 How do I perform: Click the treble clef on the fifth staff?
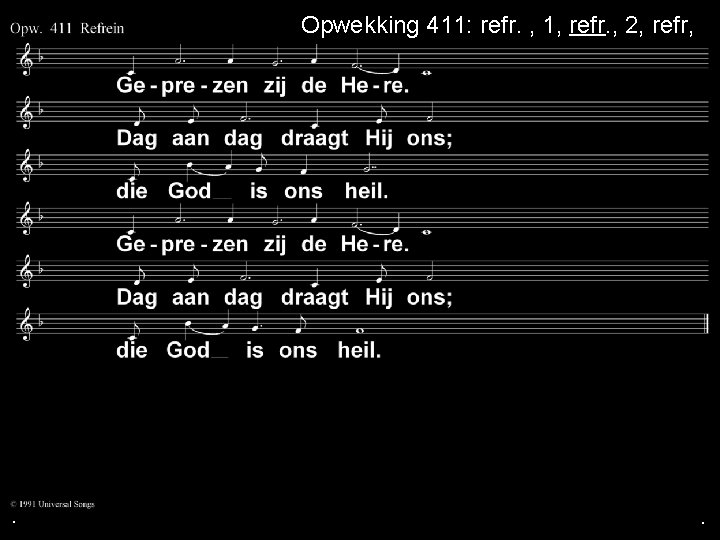click(26, 271)
